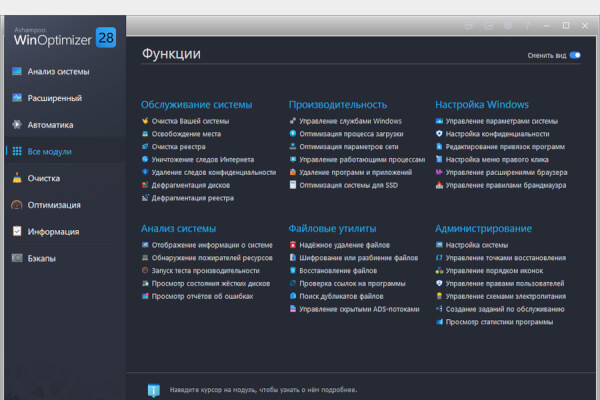Click the Управление службами Windows icon
The height and width of the screenshot is (400, 600).
(293, 121)
